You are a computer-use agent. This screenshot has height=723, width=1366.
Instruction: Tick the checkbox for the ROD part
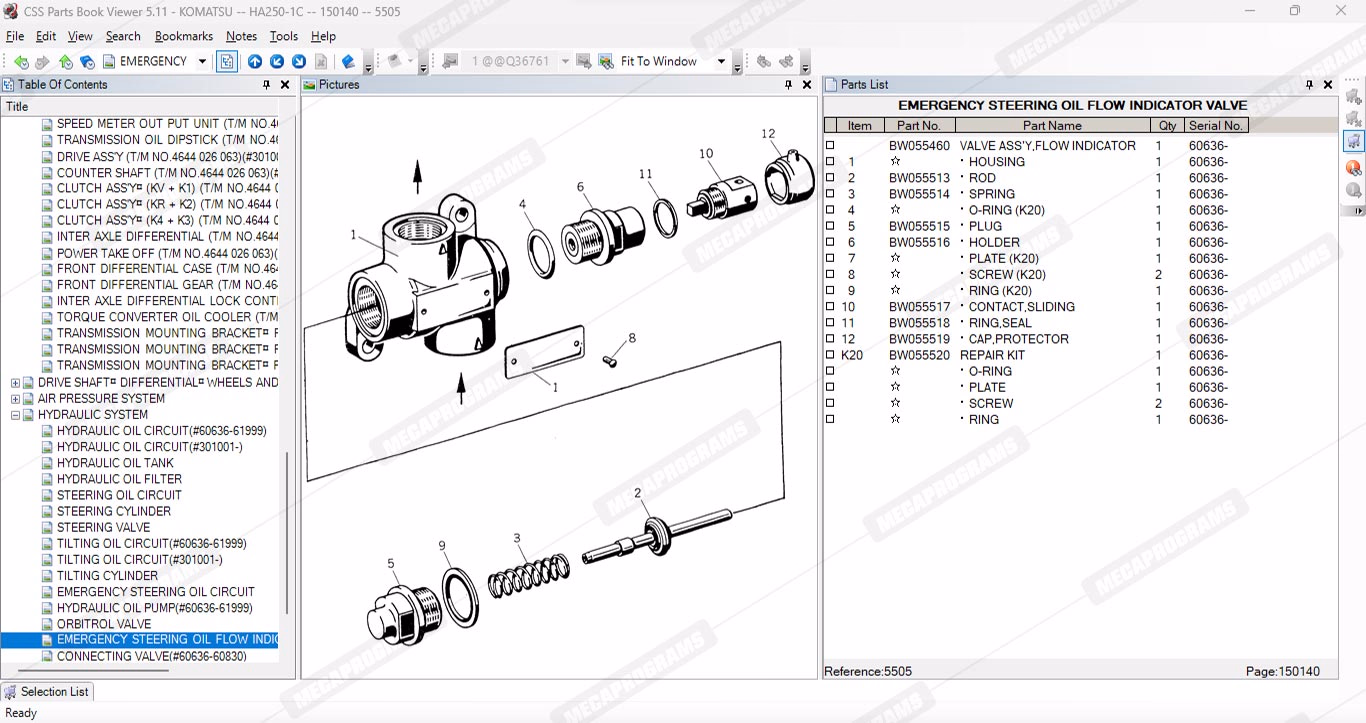830,178
